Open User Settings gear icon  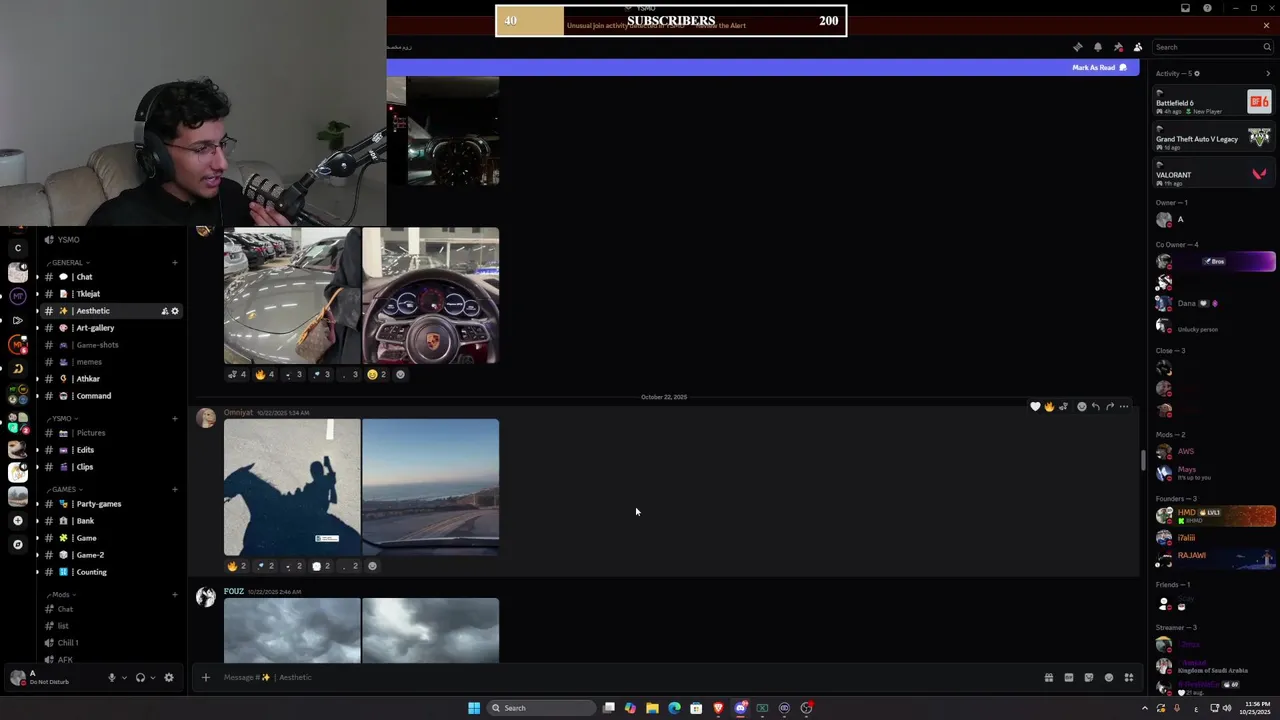[x=168, y=677]
